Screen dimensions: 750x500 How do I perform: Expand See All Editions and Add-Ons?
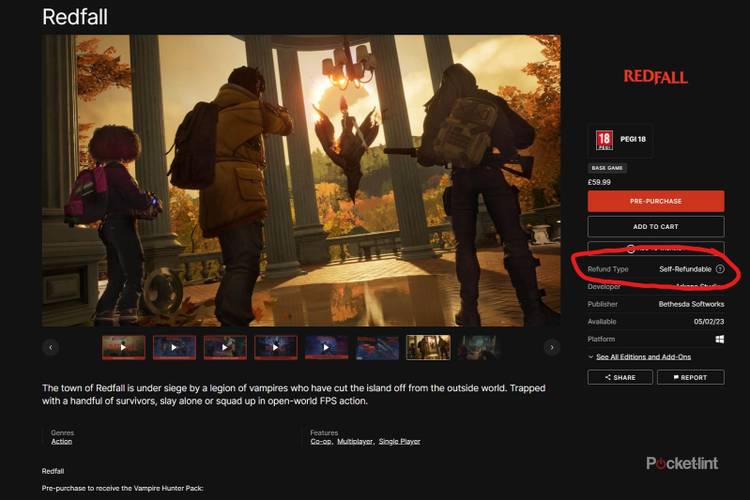[643, 357]
